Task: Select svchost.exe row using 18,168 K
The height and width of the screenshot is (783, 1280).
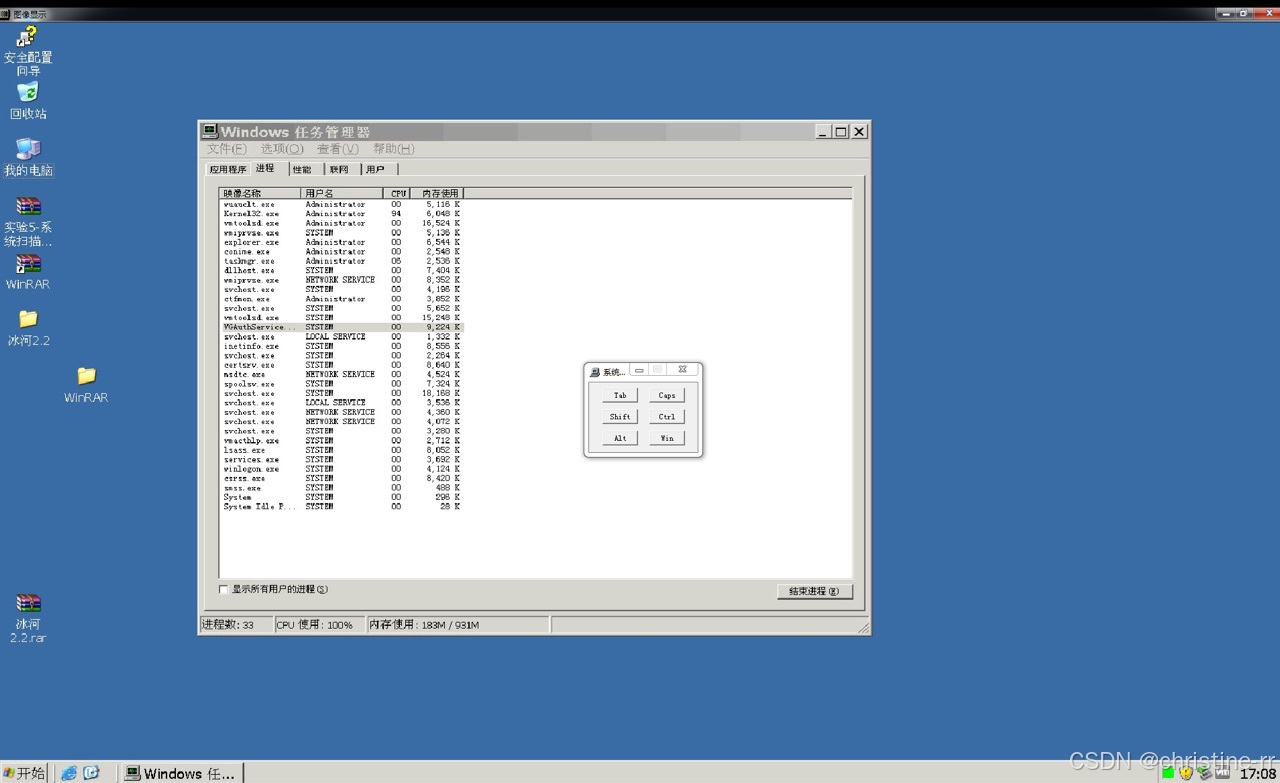Action: point(342,393)
